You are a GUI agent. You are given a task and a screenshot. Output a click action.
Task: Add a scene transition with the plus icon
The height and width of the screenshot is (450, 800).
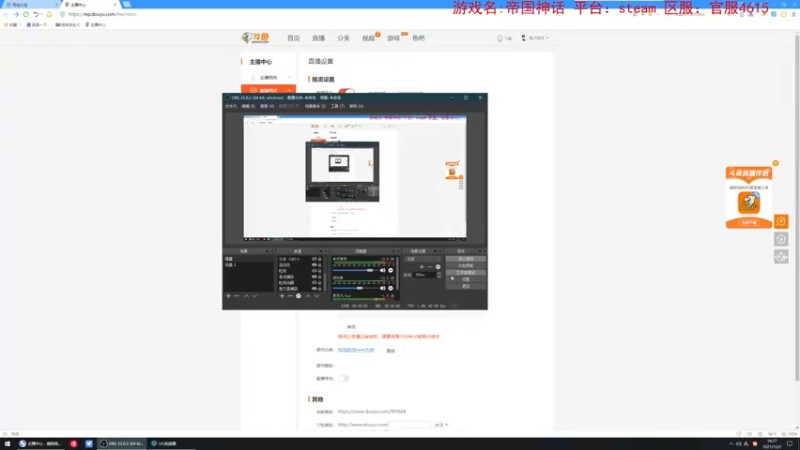422,267
